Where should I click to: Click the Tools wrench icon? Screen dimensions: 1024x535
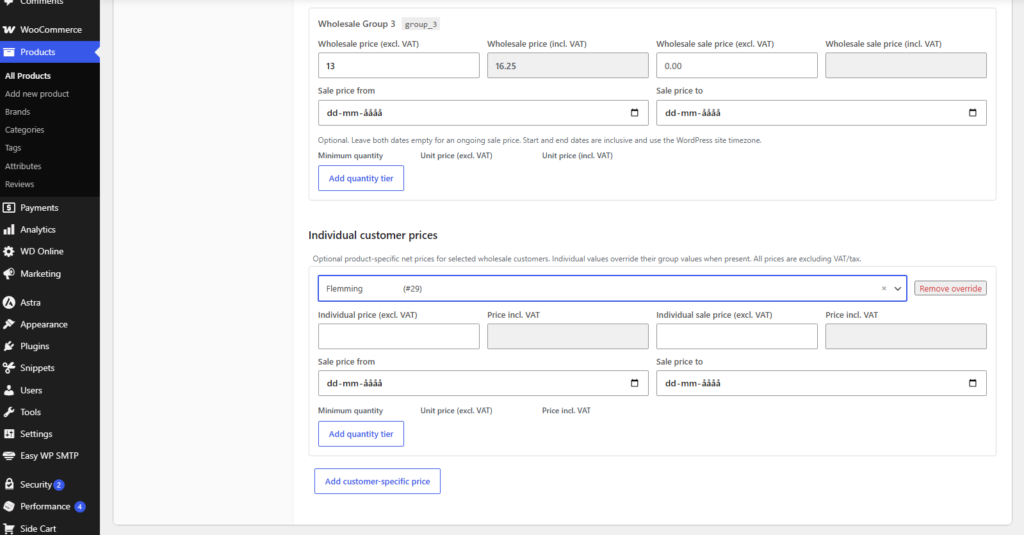(x=9, y=412)
